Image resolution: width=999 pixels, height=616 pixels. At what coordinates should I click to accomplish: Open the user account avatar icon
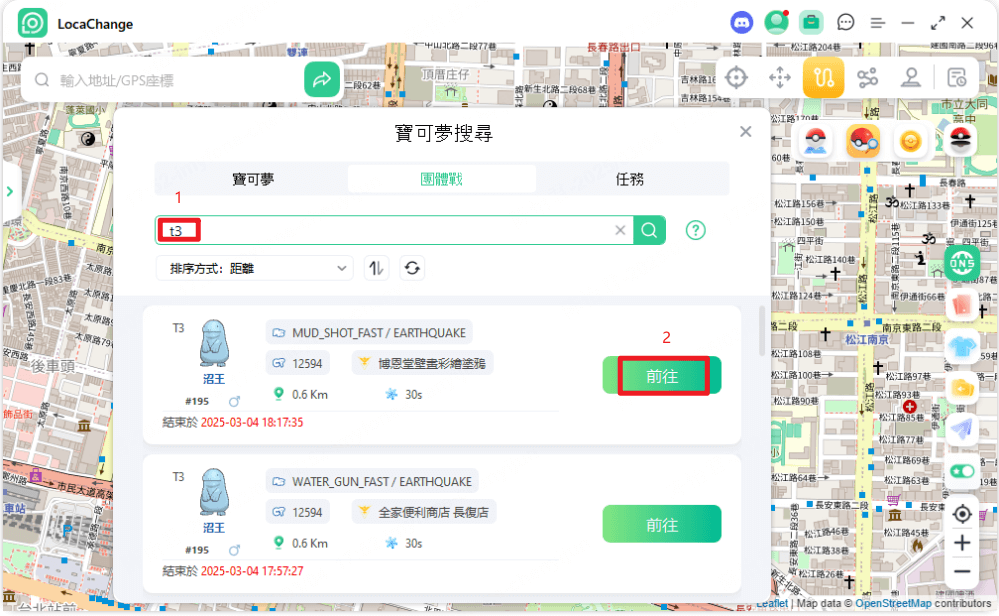click(x=776, y=24)
